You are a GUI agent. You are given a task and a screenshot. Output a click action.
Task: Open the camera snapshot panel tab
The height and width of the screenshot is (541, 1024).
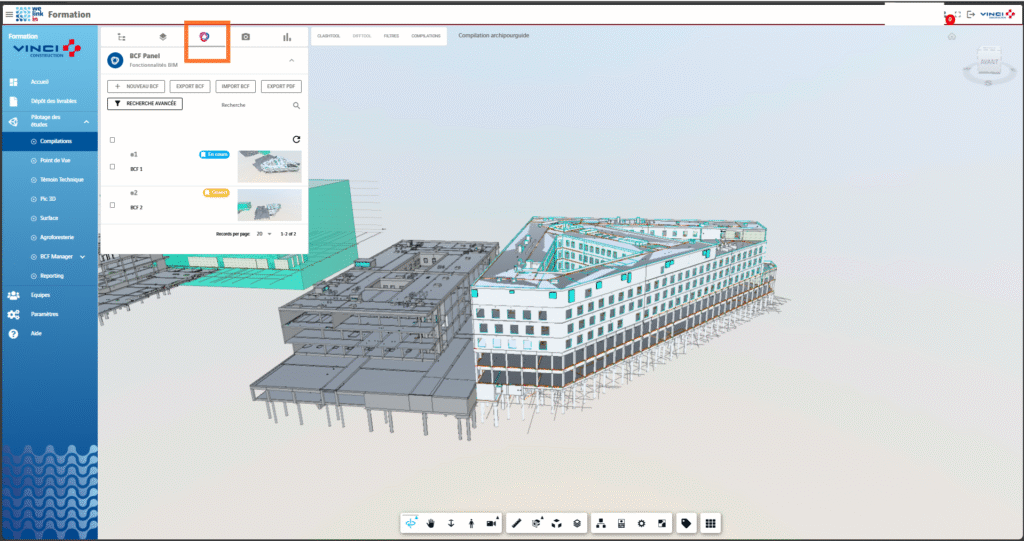pos(245,37)
